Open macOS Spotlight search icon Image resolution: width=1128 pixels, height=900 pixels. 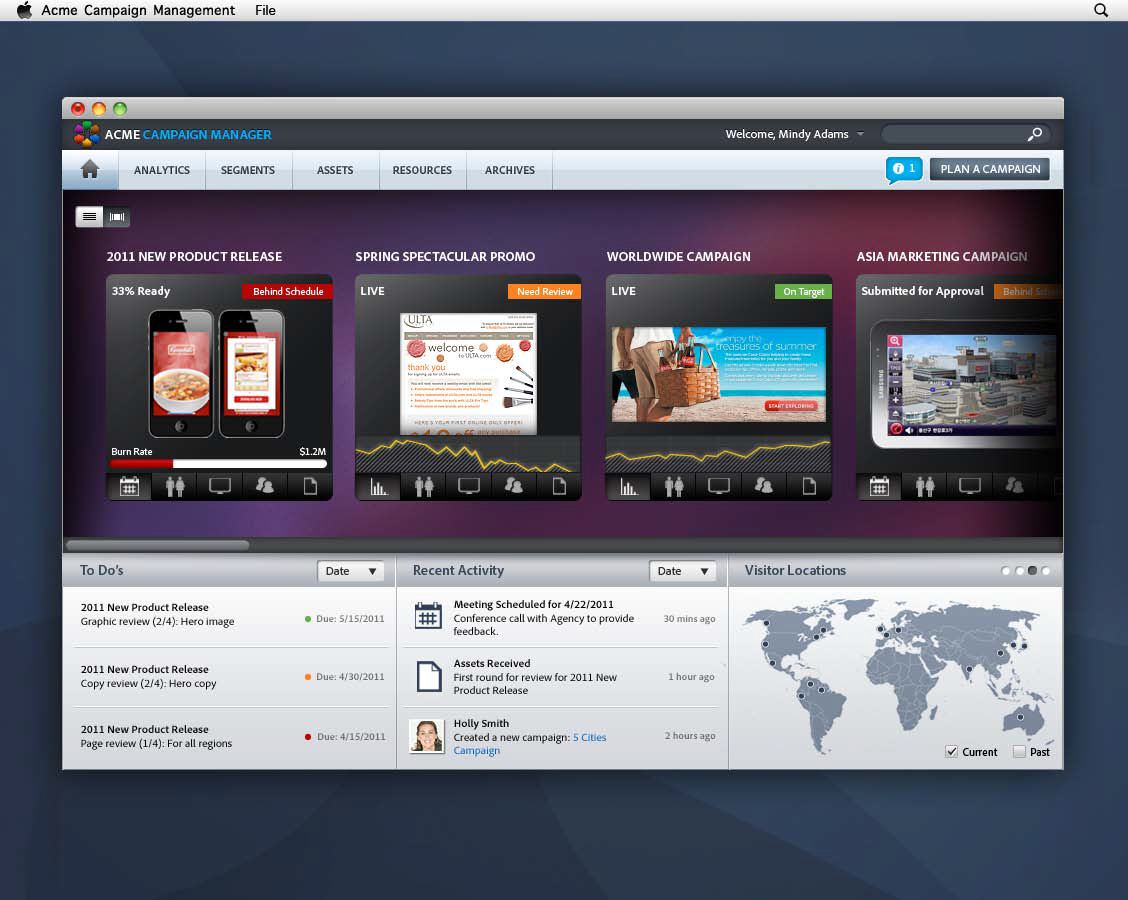point(1101,10)
